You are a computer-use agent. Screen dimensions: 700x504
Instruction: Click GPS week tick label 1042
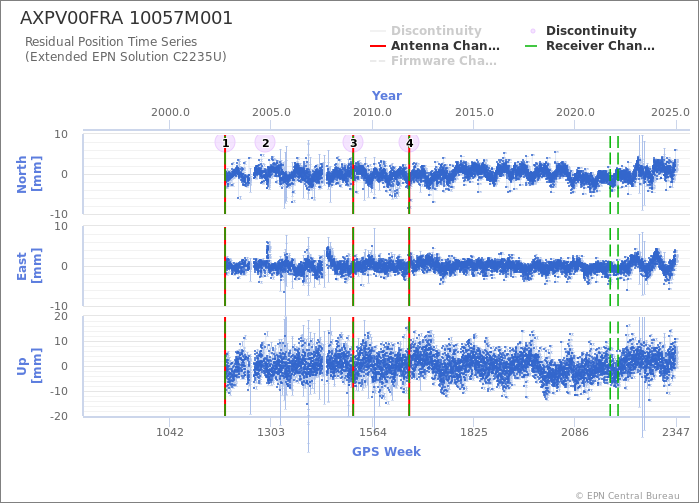pyautogui.click(x=170, y=432)
